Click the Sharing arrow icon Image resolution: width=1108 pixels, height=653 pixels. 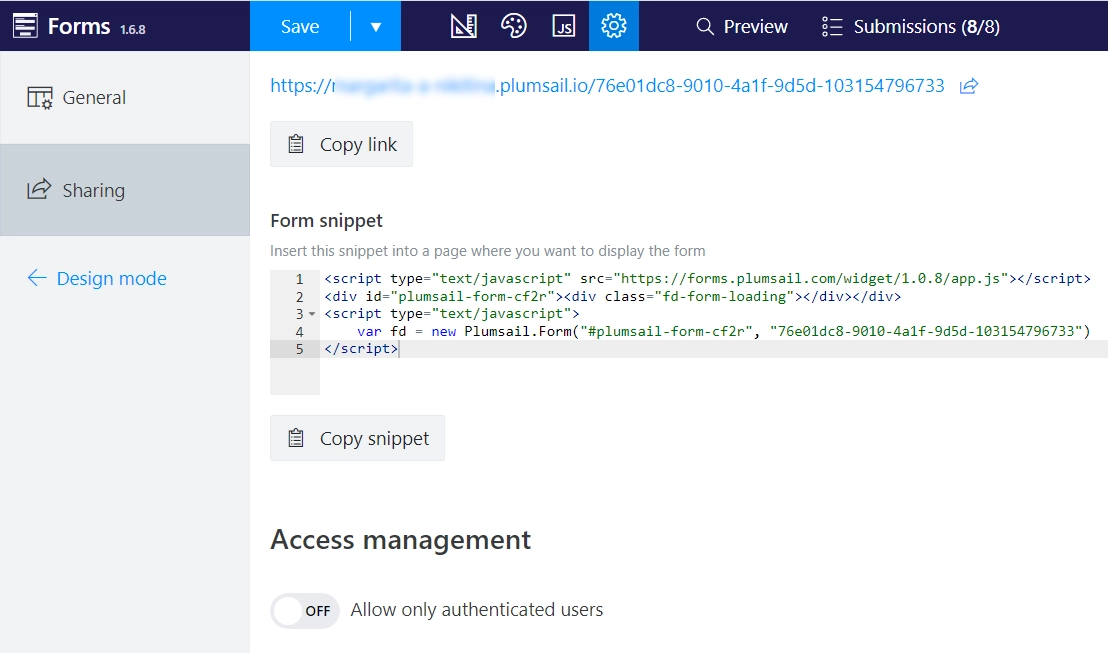40,189
